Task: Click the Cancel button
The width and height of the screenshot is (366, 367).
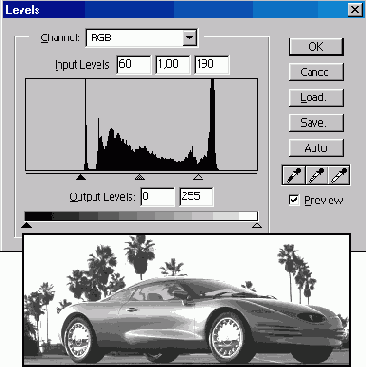Action: click(x=316, y=72)
